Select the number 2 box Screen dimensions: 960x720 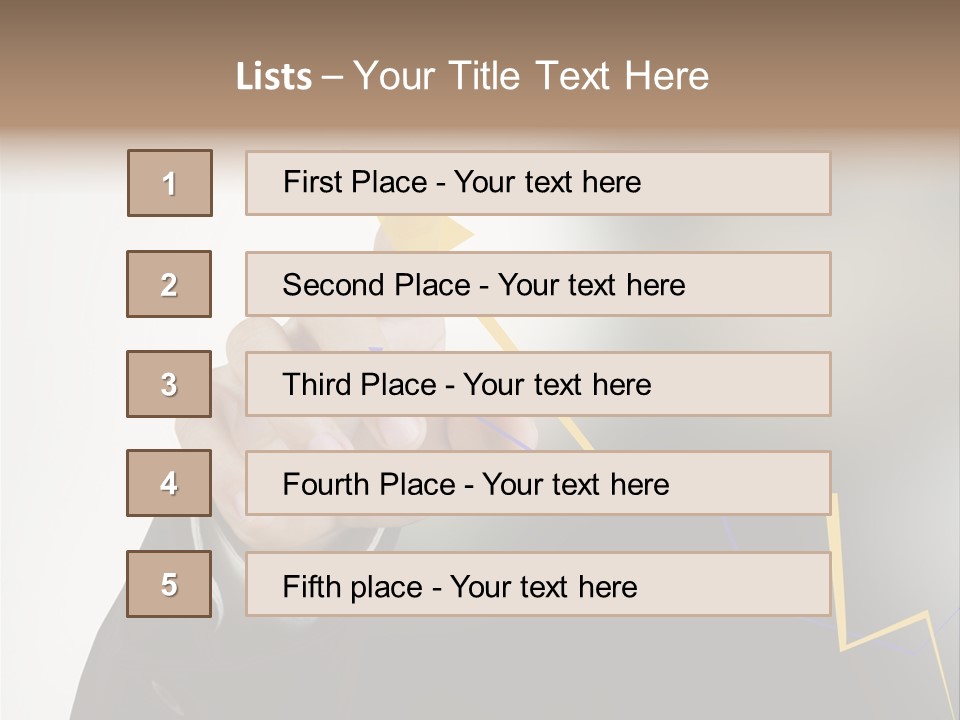169,284
